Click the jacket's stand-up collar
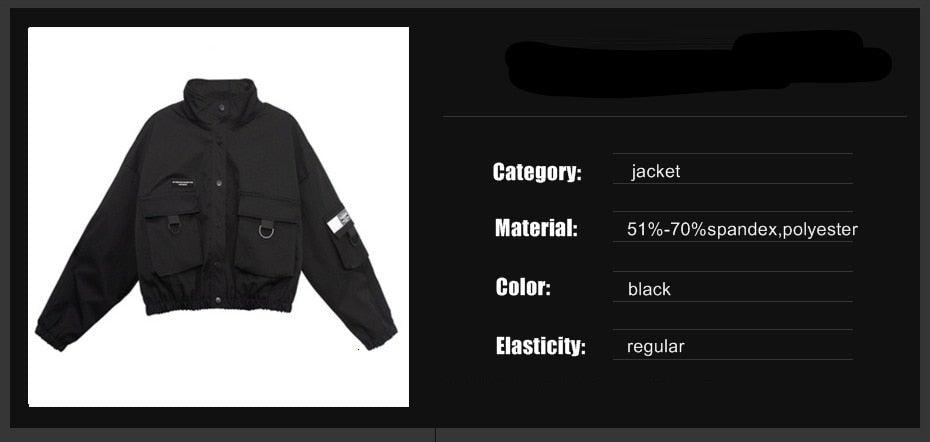The height and width of the screenshot is (442, 930). [x=222, y=100]
